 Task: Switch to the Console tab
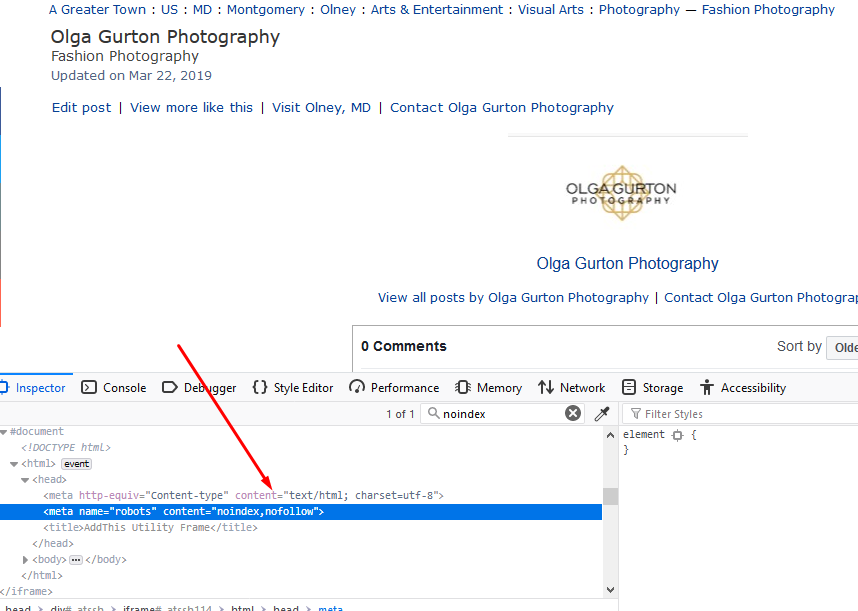click(x=114, y=388)
